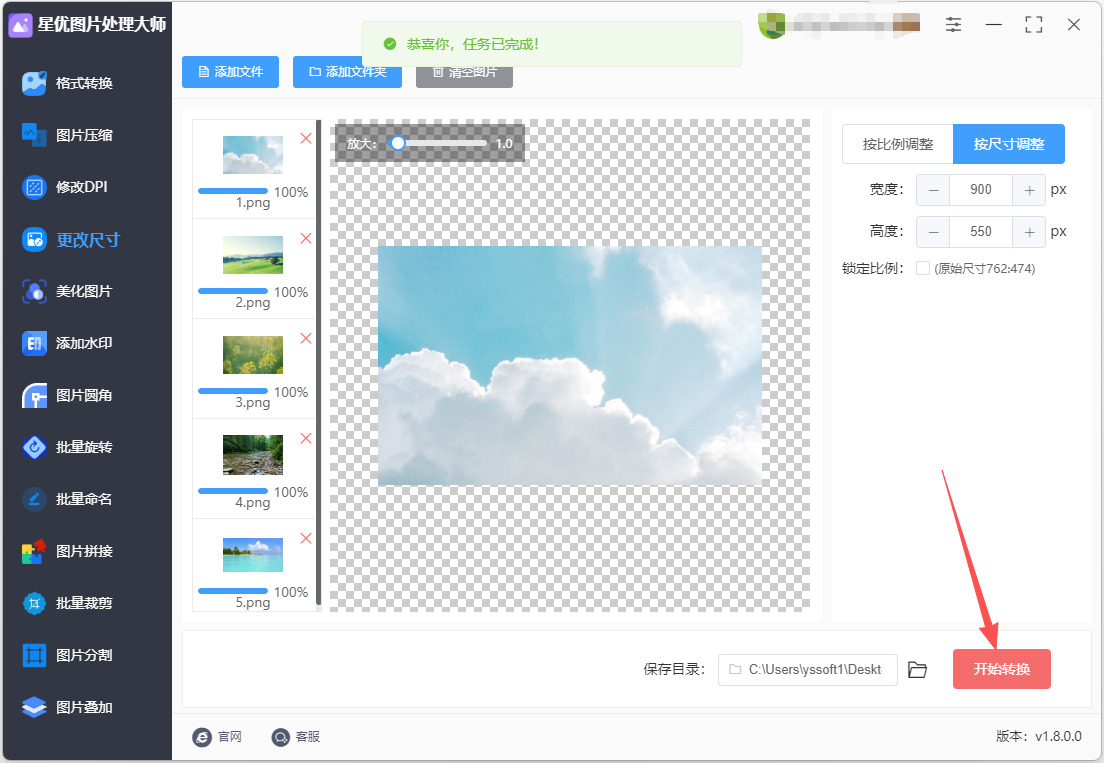1104x763 pixels.
Task: Select the 5.png beach thumbnail
Action: [253, 555]
